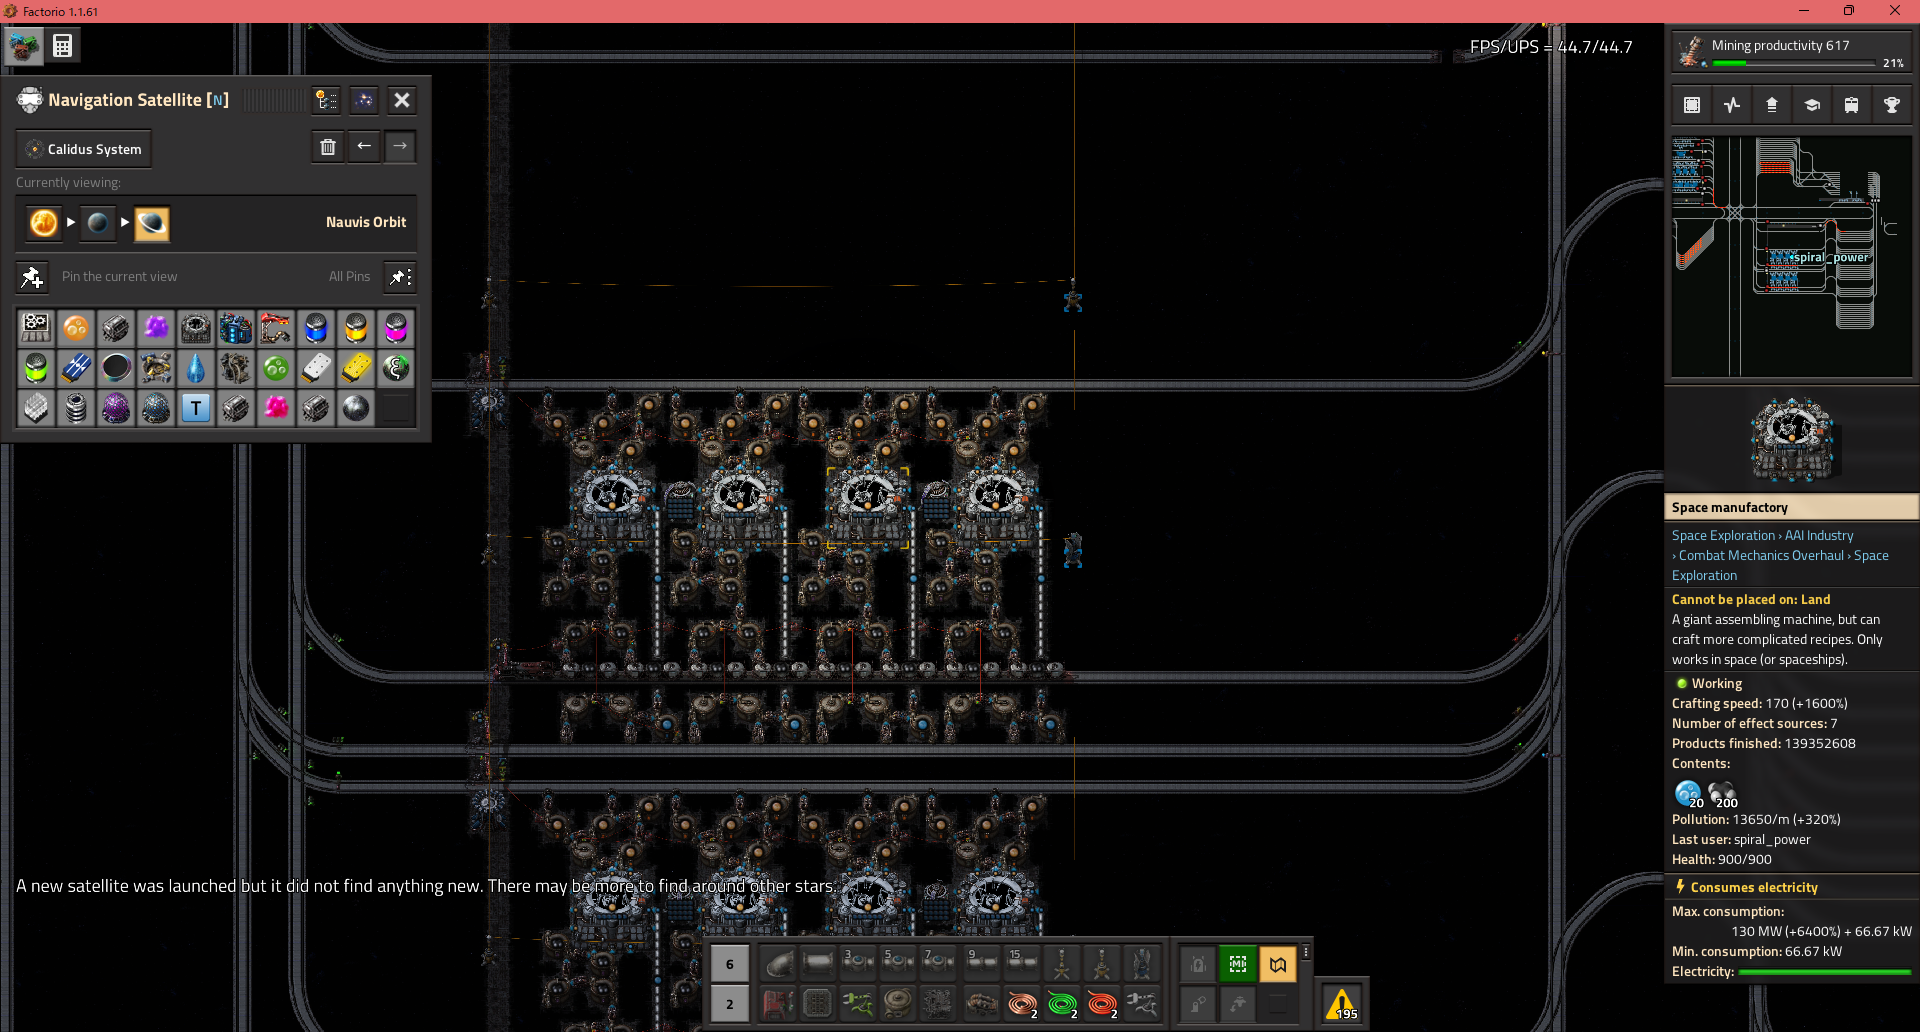Pin the current view with add-pin icon

click(x=32, y=277)
